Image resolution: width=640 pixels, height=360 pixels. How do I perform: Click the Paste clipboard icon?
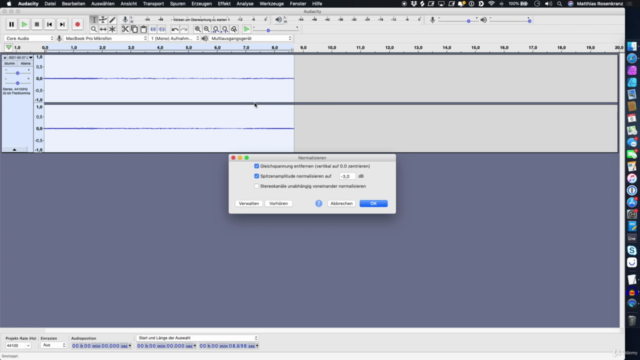143,29
